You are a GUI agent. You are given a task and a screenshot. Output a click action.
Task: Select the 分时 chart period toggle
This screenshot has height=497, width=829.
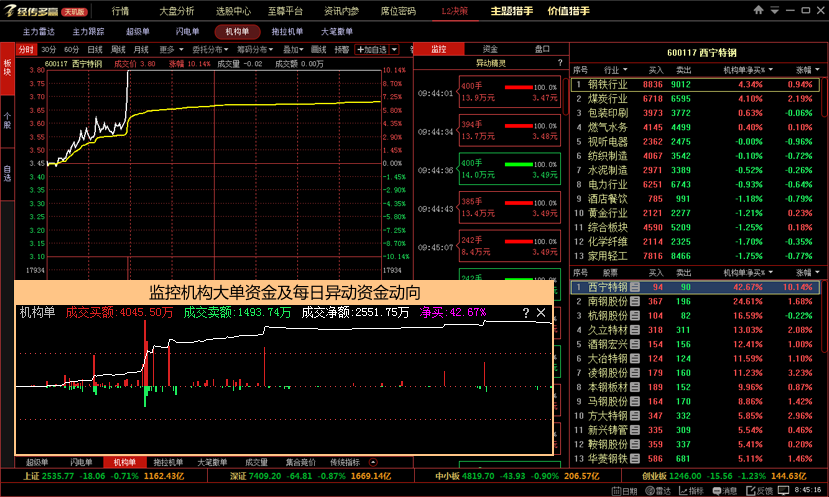[26, 50]
